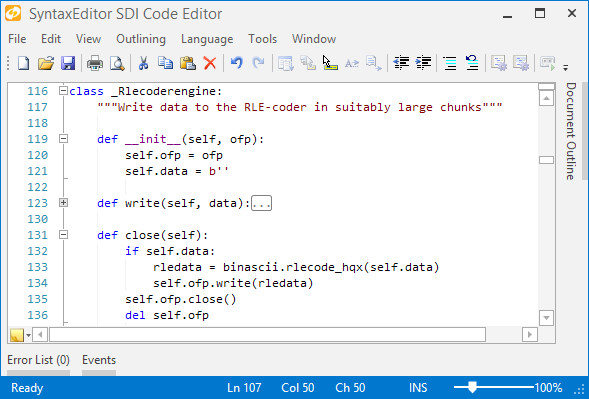Image resolution: width=589 pixels, height=399 pixels.
Task: Click the toolbar drag grip handle
Action: coord(8,63)
